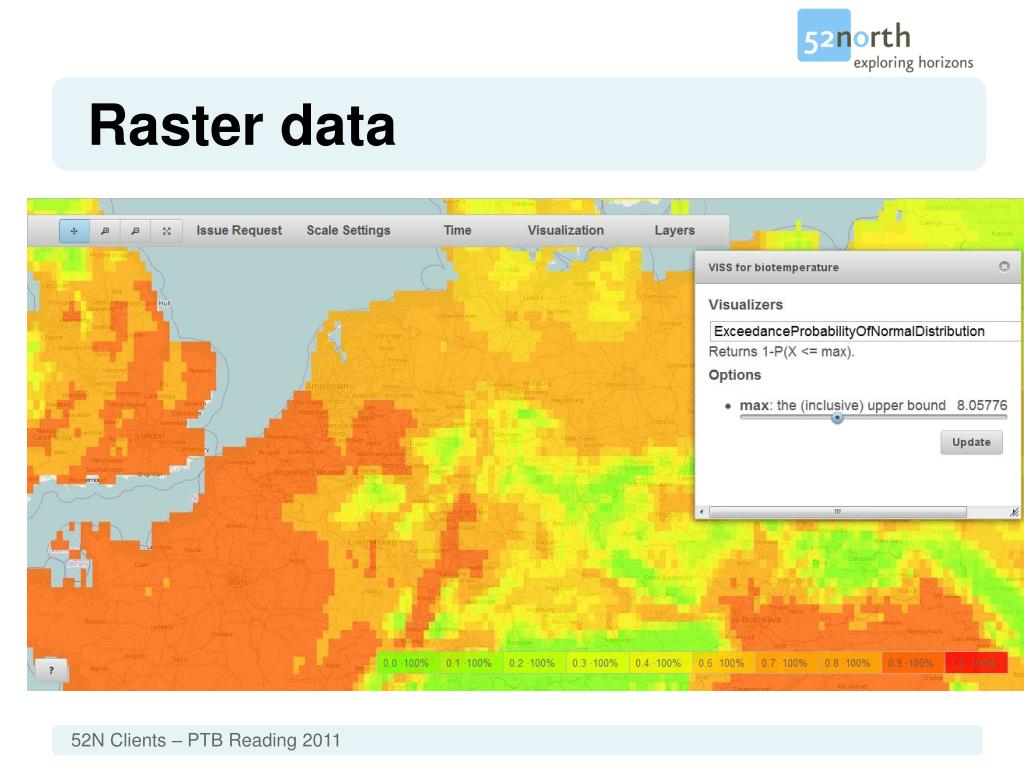This screenshot has height=768, width=1024.
Task: Open the Scale Settings menu
Action: pyautogui.click(x=348, y=231)
